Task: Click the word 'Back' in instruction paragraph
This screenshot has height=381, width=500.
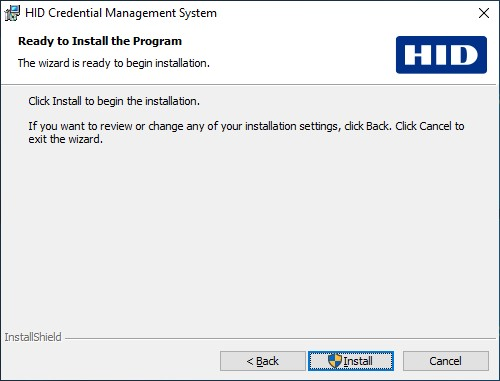Action: tap(377, 126)
